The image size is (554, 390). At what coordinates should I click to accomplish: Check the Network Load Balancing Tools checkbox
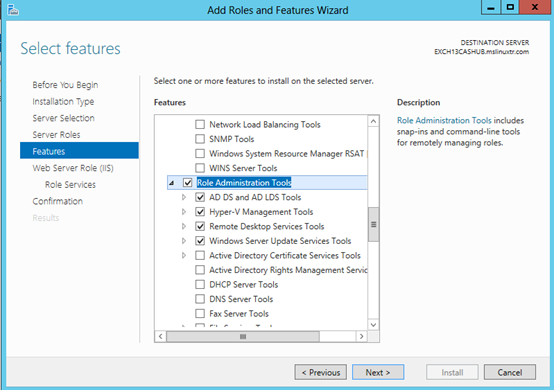200,124
